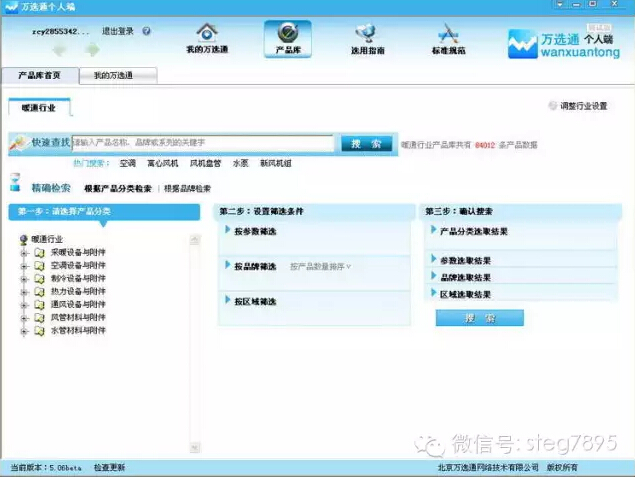
Task: Click the 搜索 button under step three
Action: click(479, 318)
